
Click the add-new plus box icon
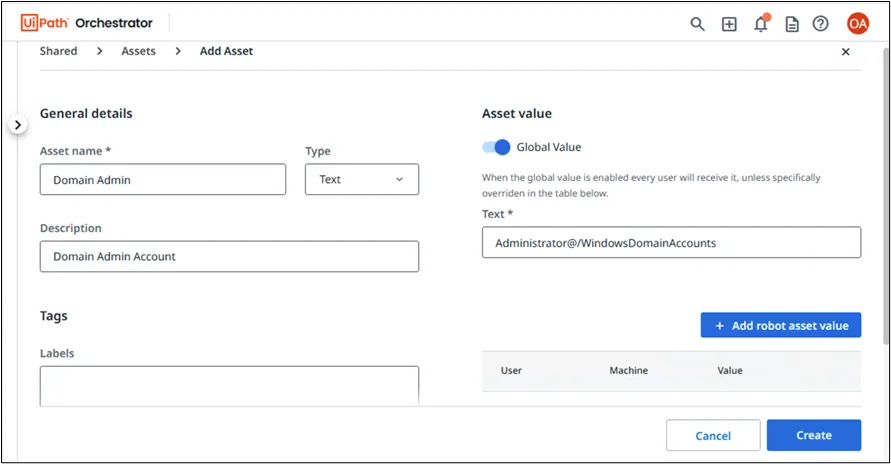click(729, 24)
